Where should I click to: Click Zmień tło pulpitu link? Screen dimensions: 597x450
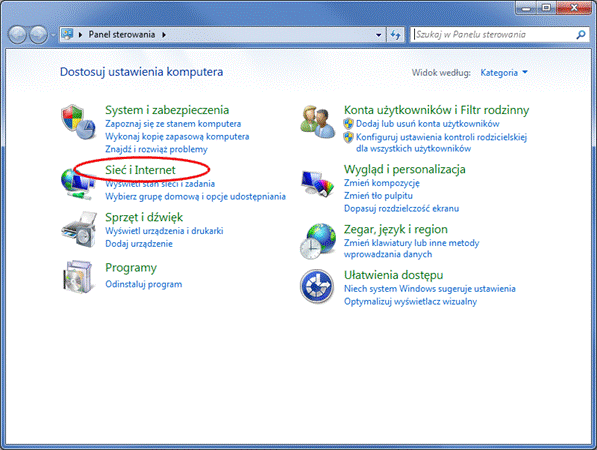click(x=378, y=196)
